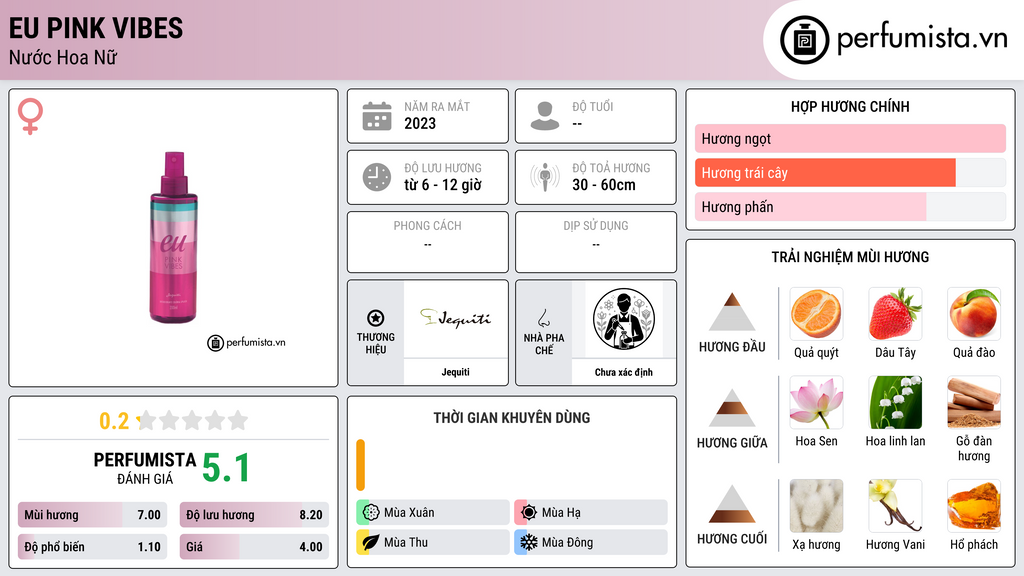Click the Mùa Hạ sun icon
This screenshot has width=1024, height=576.
click(529, 512)
